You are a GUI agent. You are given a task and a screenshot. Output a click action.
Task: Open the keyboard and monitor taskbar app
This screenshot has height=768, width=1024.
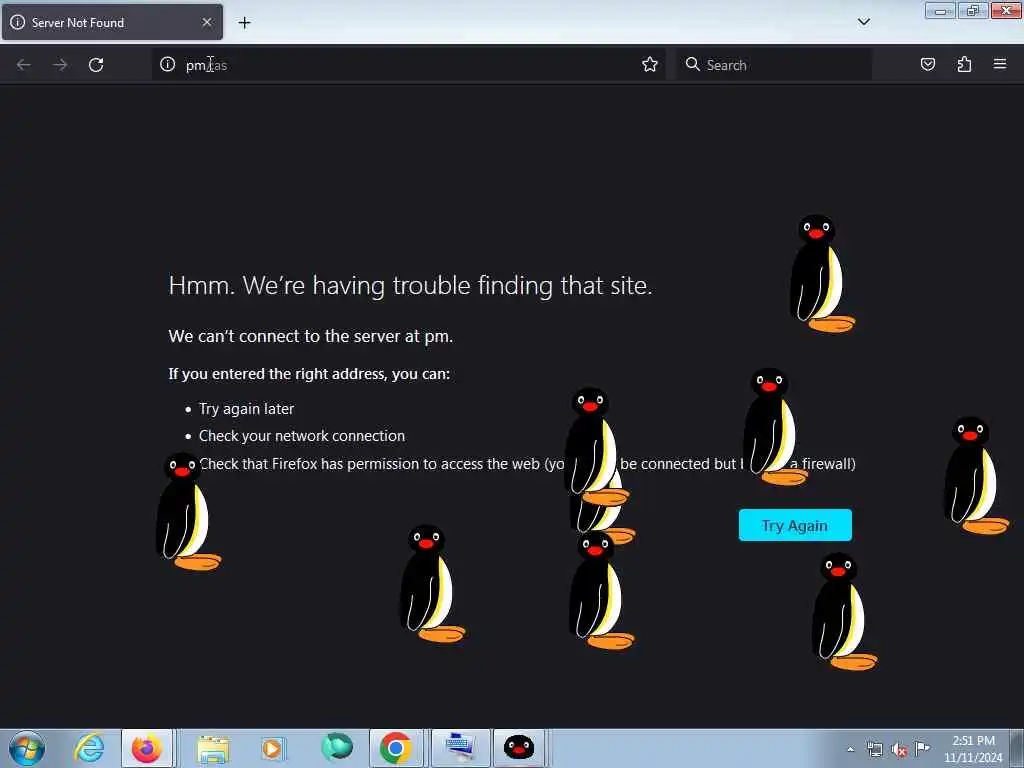coord(460,748)
